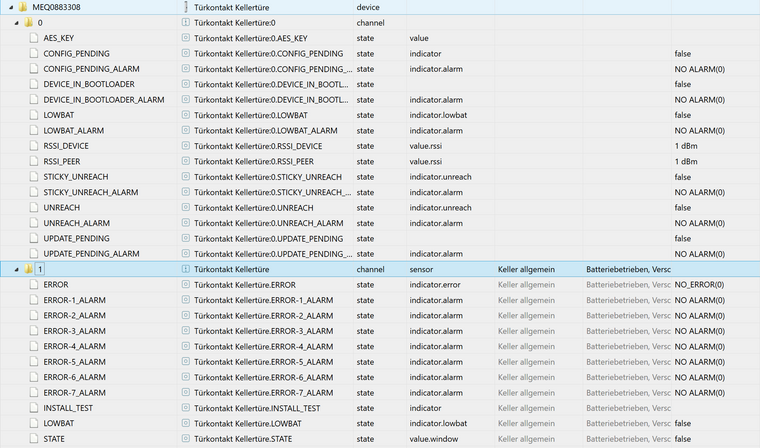Click channel icon beside Türkontakt Kellertüre:0
The width and height of the screenshot is (760, 448).
point(186,22)
